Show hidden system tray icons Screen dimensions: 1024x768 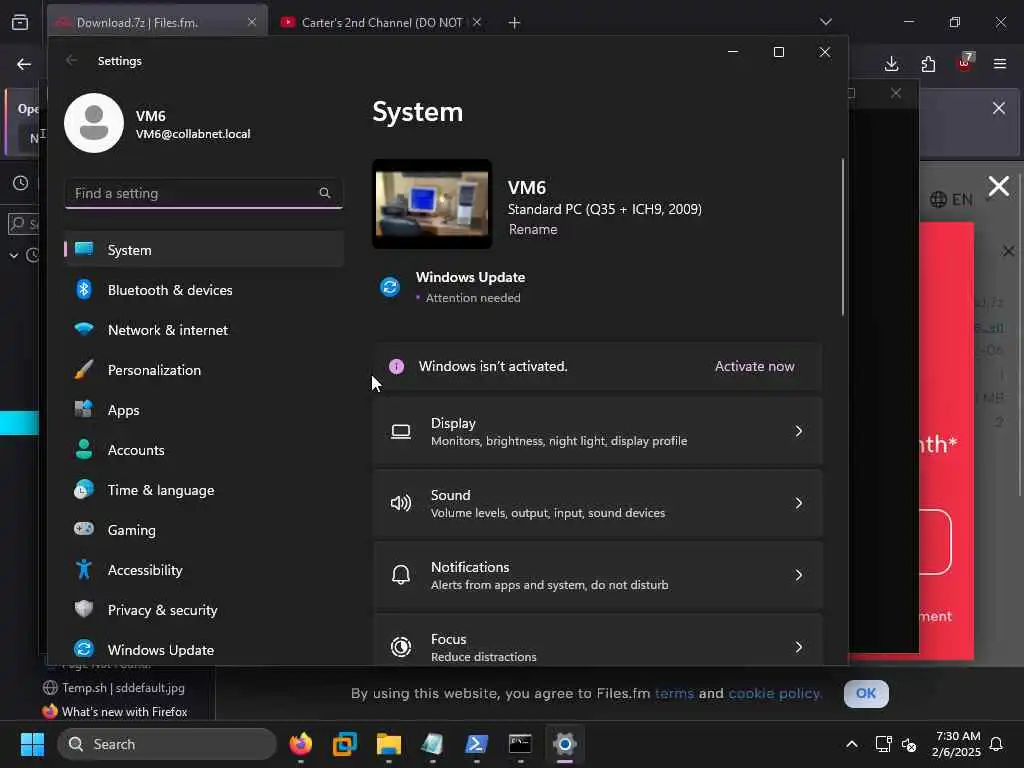click(x=852, y=744)
